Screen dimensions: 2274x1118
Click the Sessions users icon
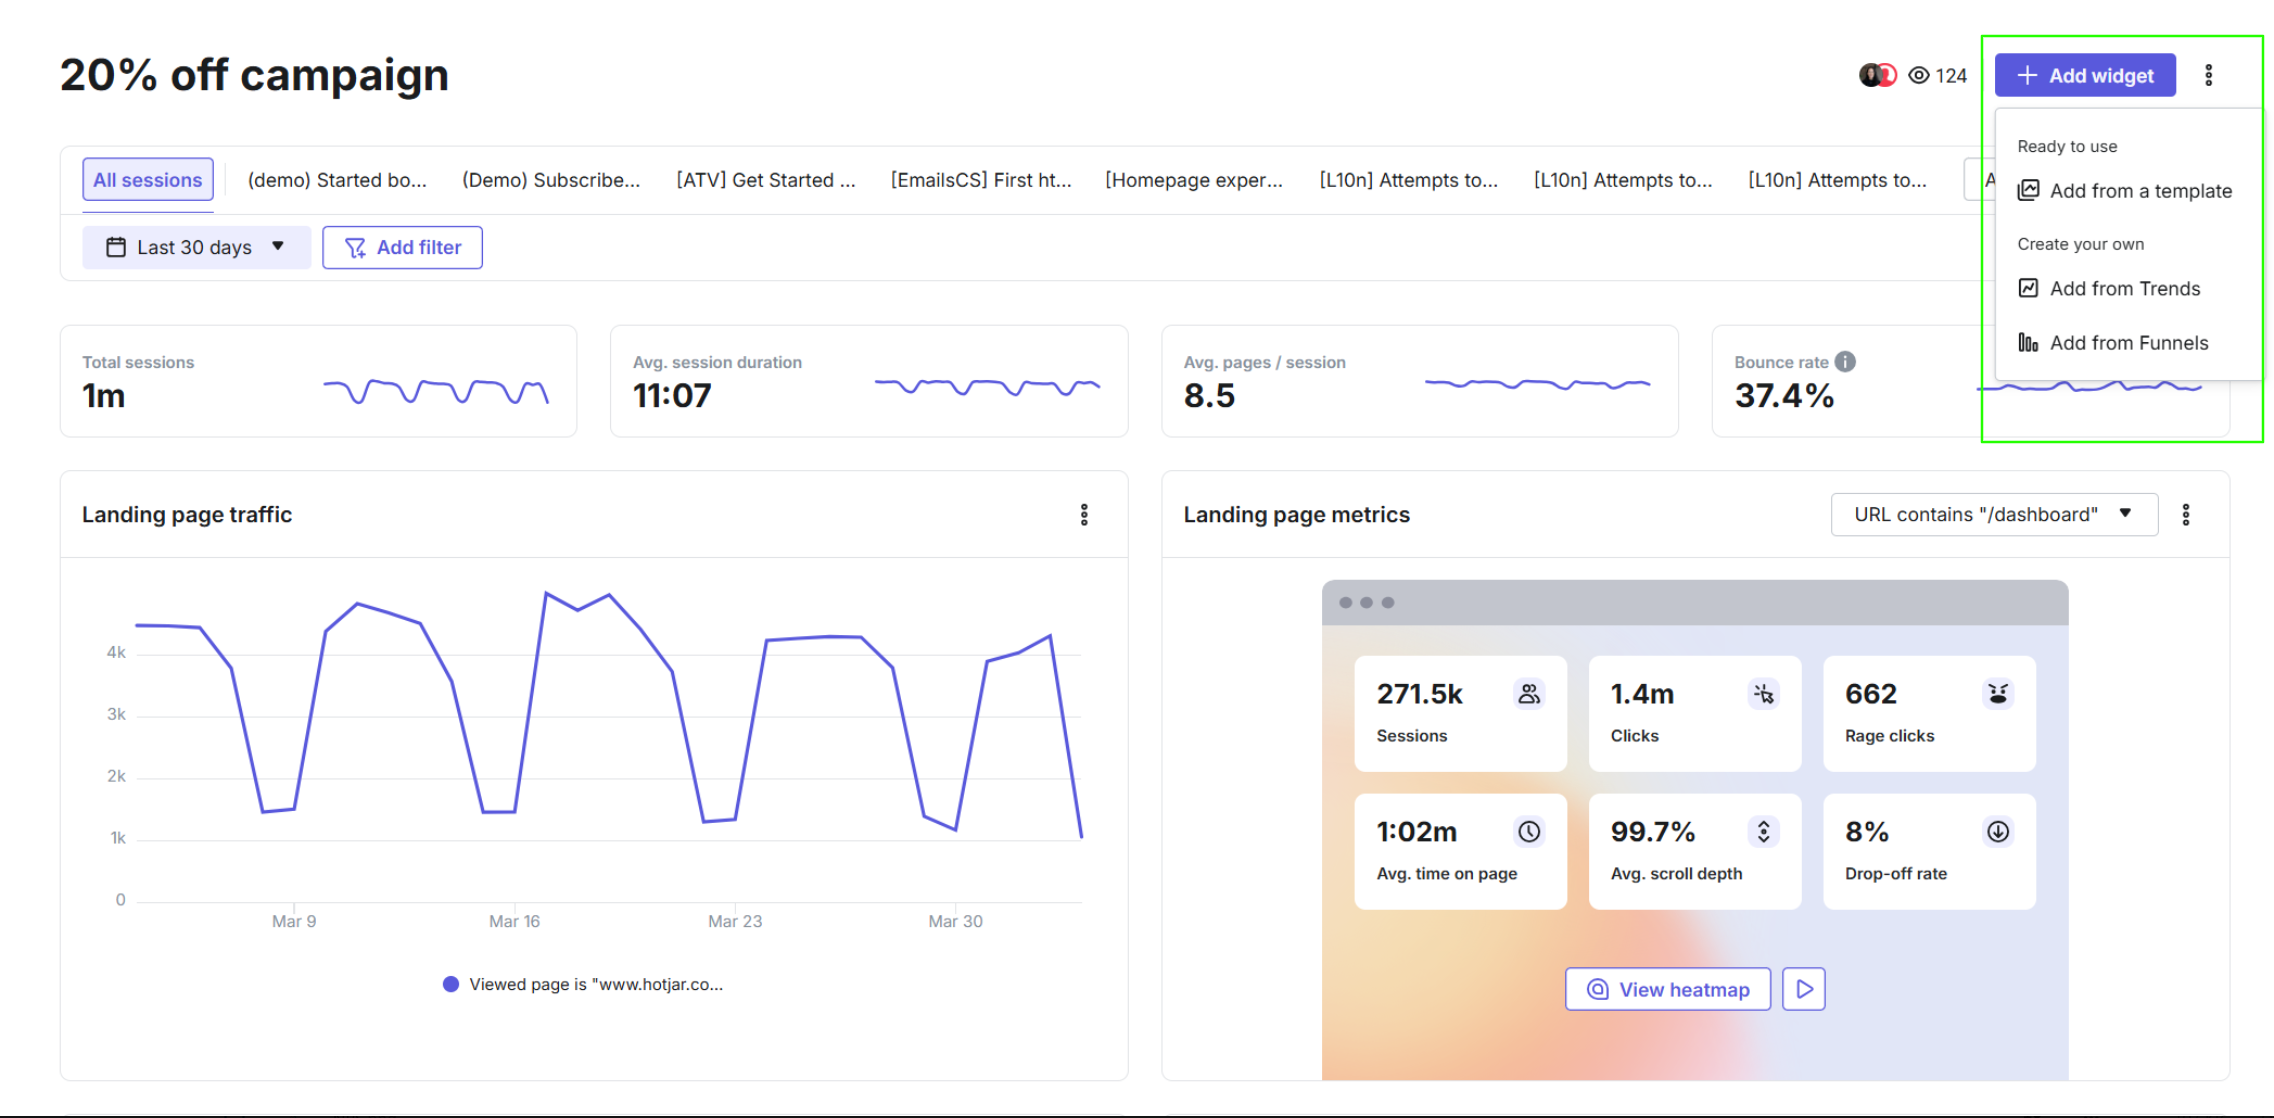[x=1528, y=694]
